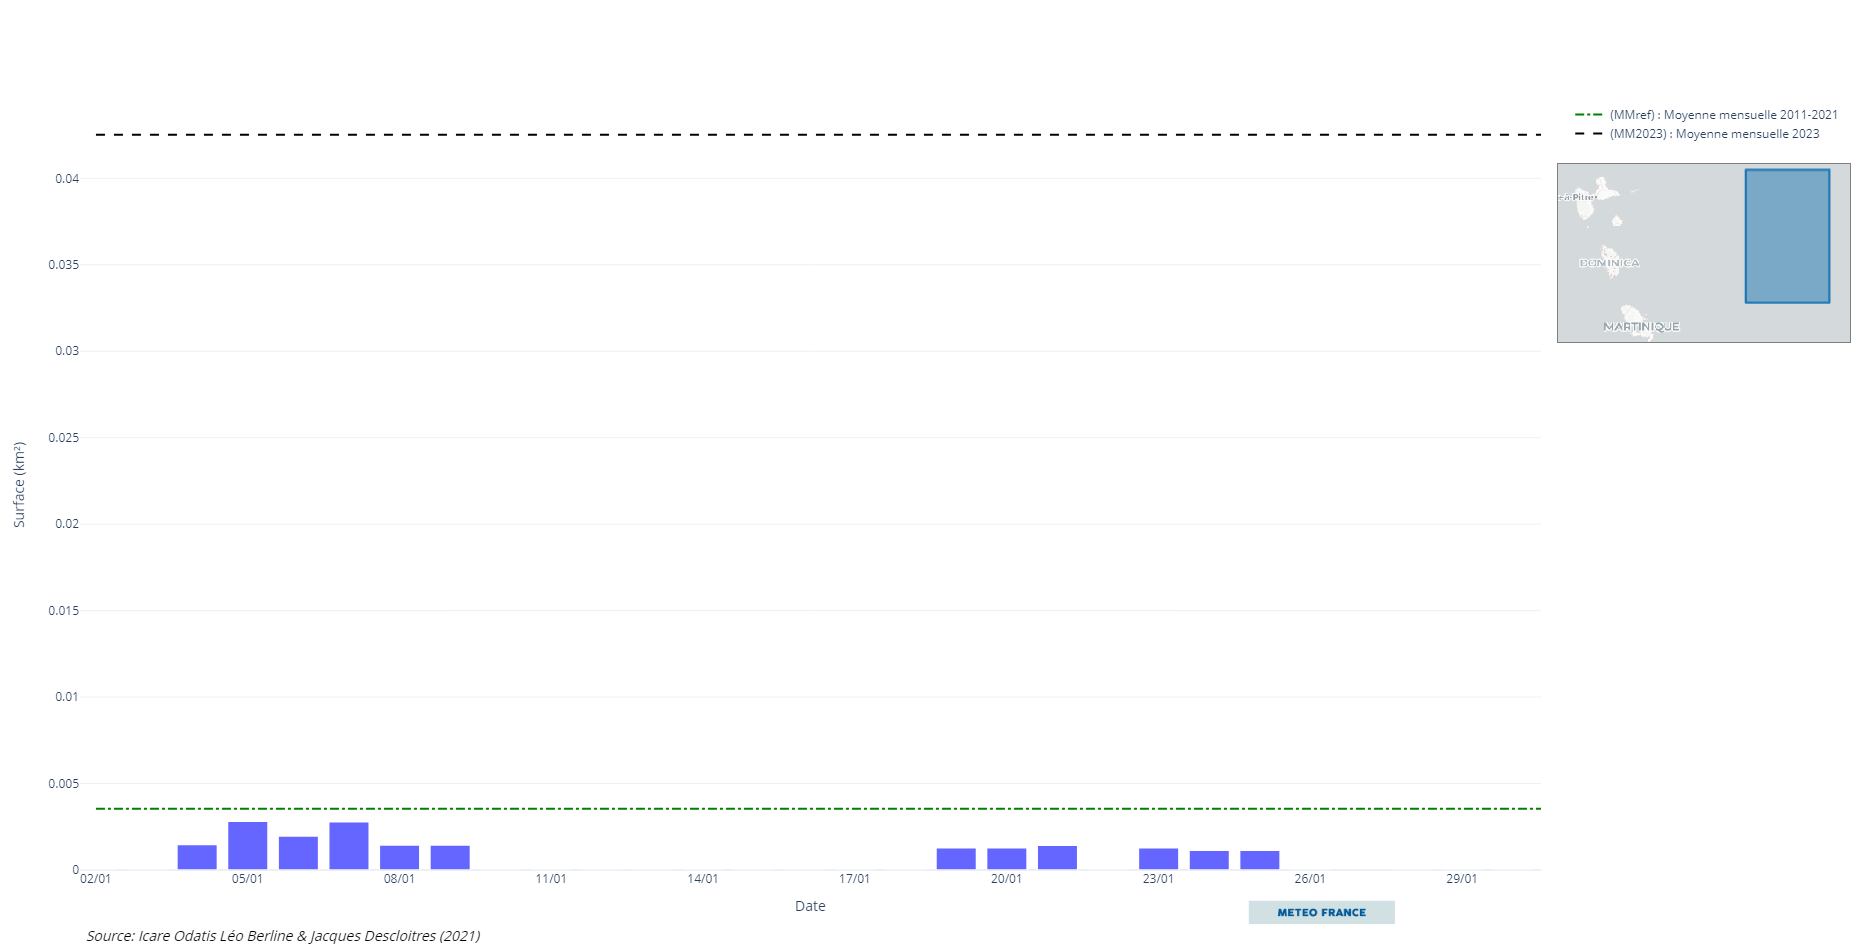Click the black dashed line icon in legend

(1588, 134)
